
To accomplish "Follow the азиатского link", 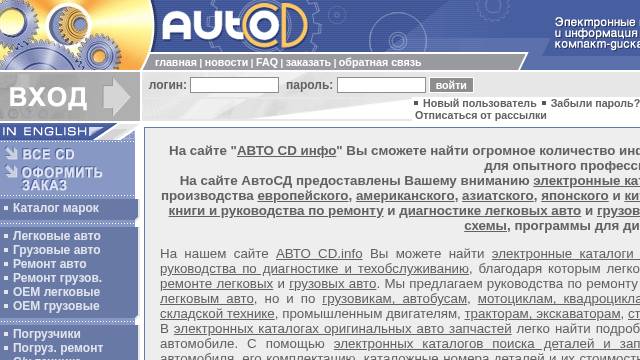I will (498, 196).
